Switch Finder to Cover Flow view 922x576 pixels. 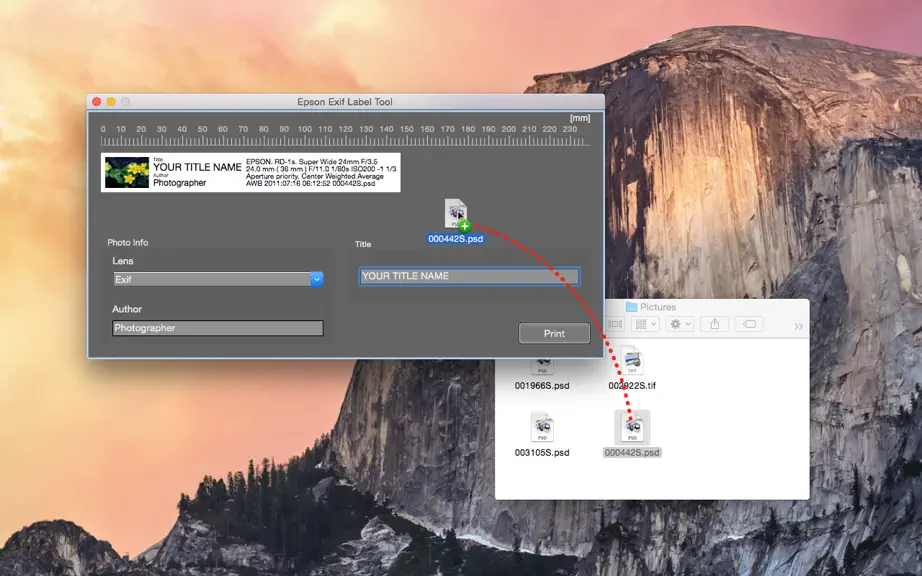click(615, 324)
